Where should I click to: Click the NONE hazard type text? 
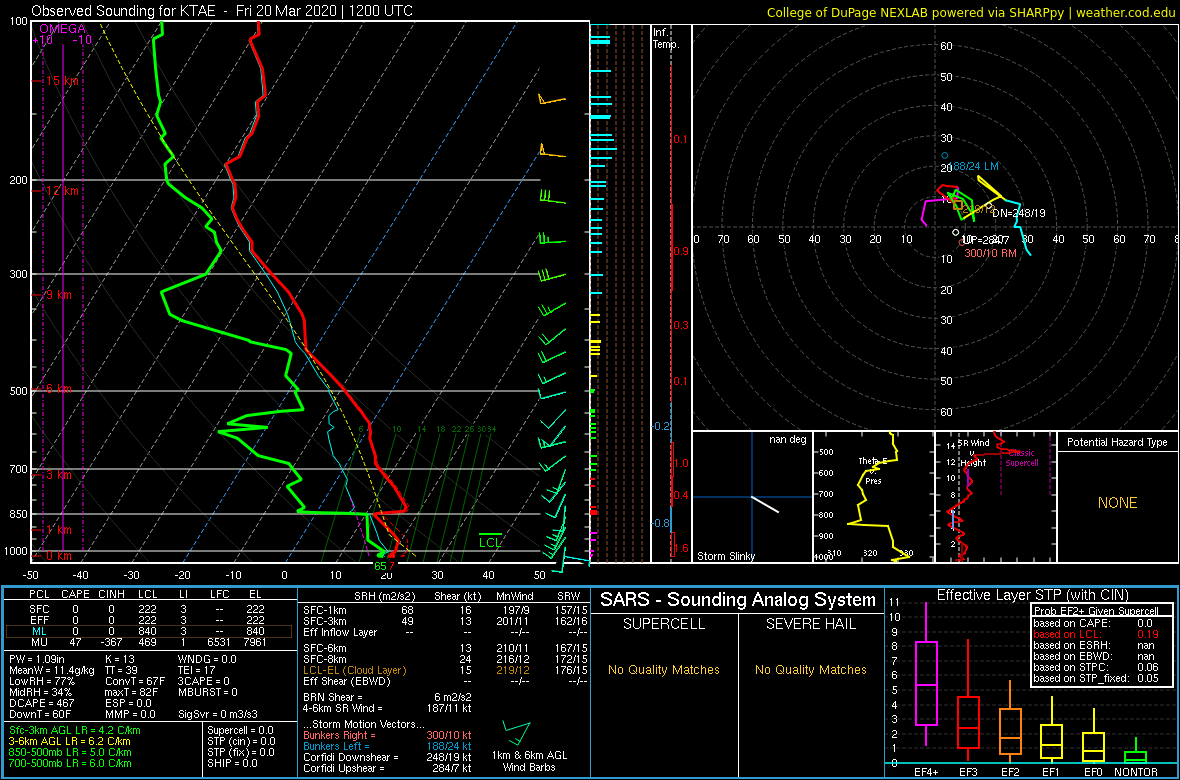[1117, 503]
